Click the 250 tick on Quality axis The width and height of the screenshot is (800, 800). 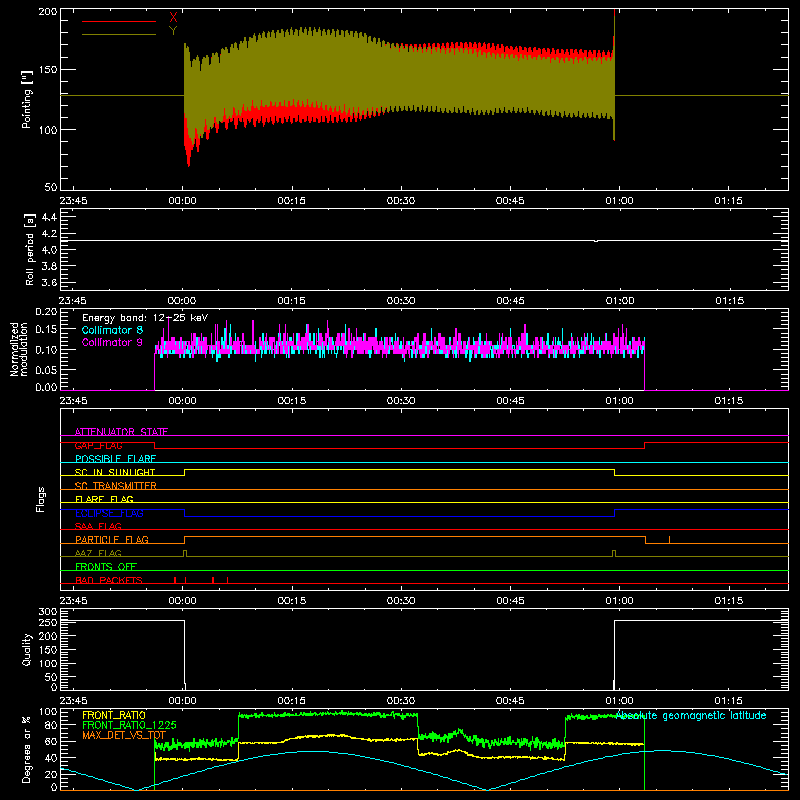47,623
